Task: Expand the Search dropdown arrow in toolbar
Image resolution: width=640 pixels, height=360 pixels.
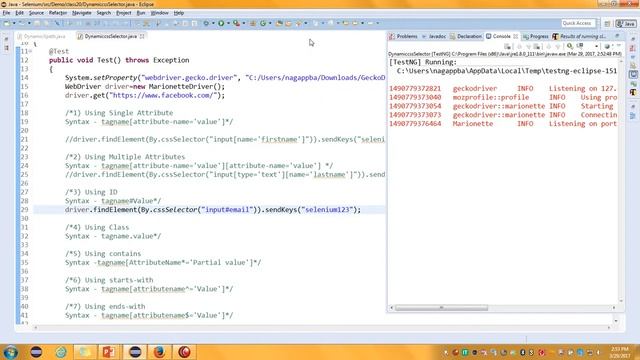Action: 306,23
